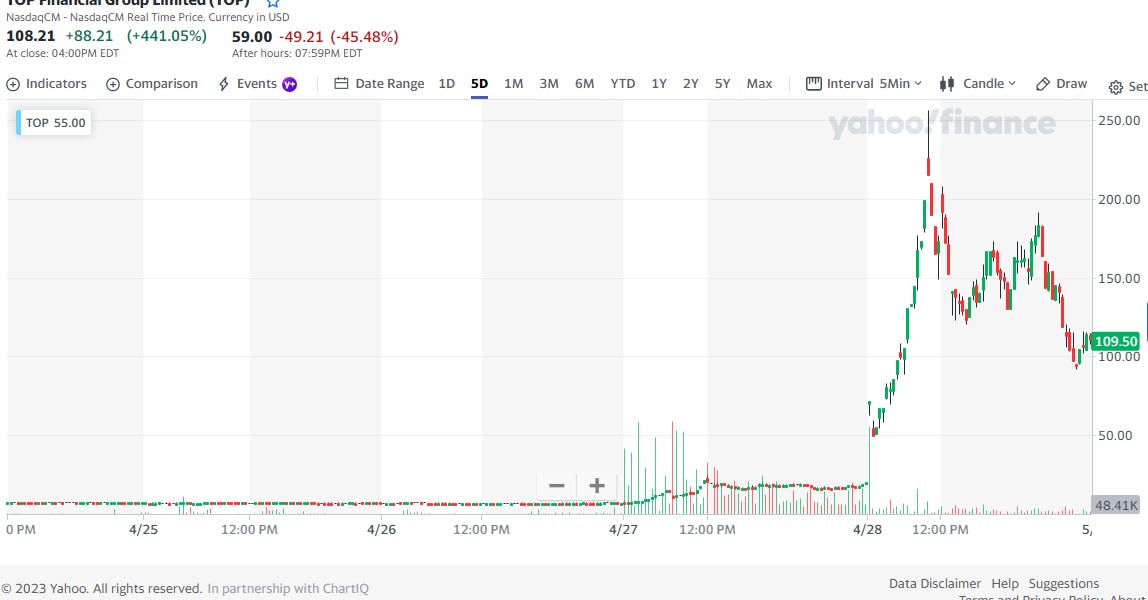
Task: Click the Interval ruler icon
Action: pyautogui.click(x=813, y=84)
